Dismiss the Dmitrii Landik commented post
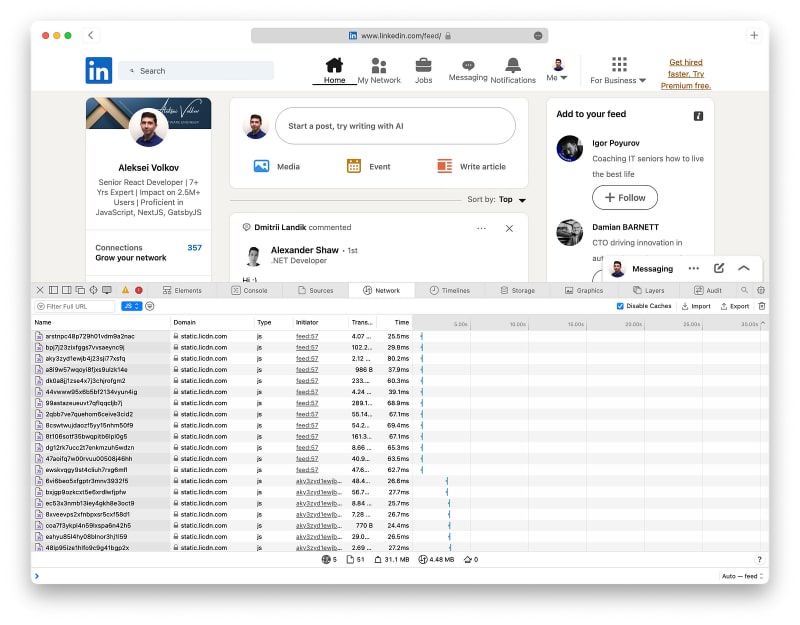 click(x=509, y=228)
